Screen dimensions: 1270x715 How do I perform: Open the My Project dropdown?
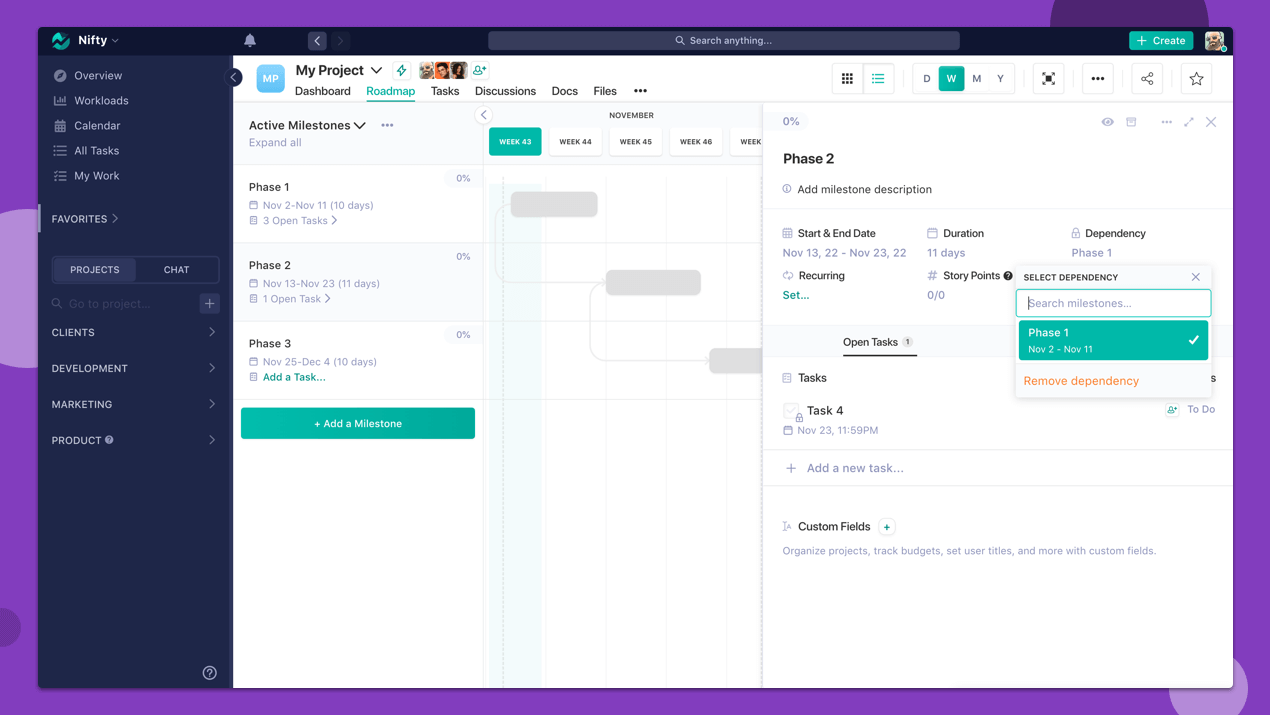(x=376, y=70)
